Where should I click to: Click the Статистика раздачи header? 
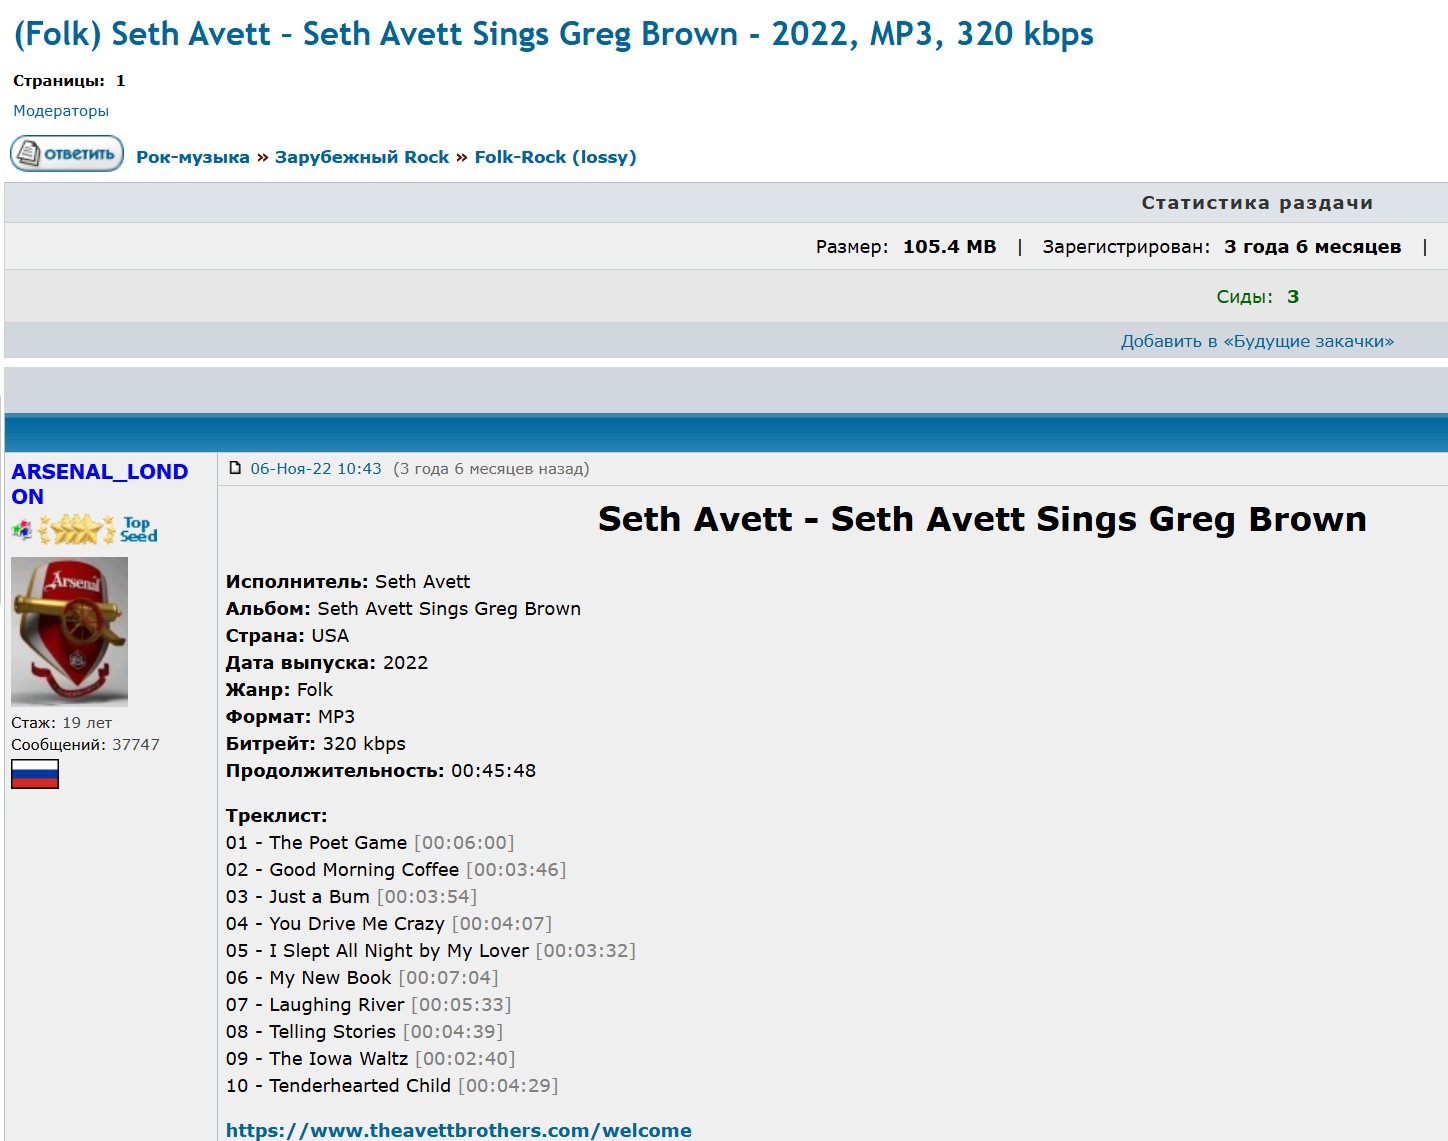coord(1257,203)
